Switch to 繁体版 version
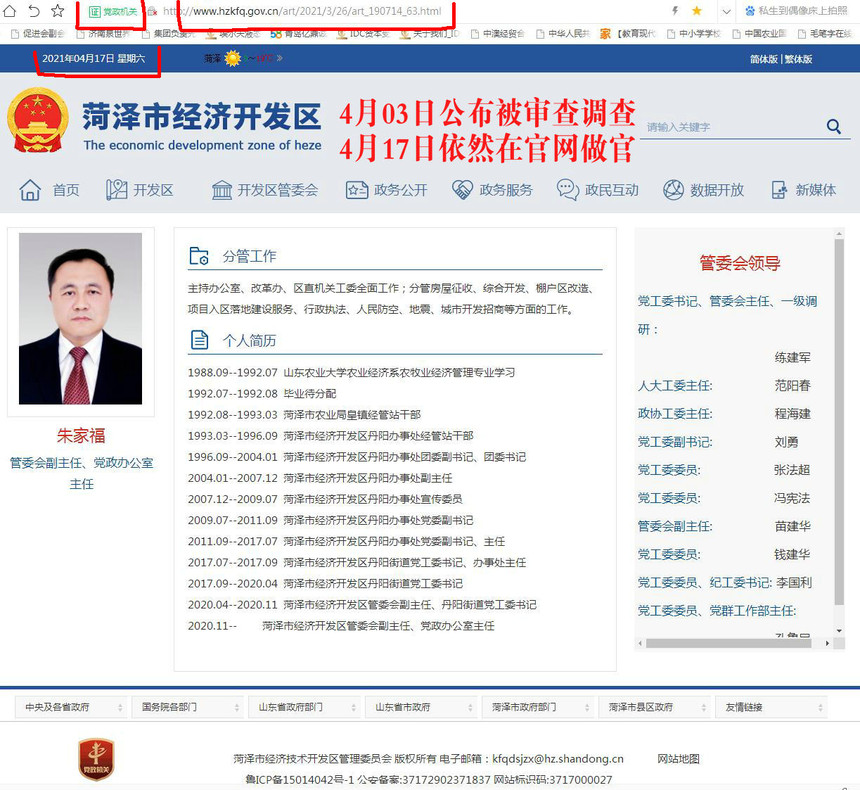 pyautogui.click(x=799, y=59)
